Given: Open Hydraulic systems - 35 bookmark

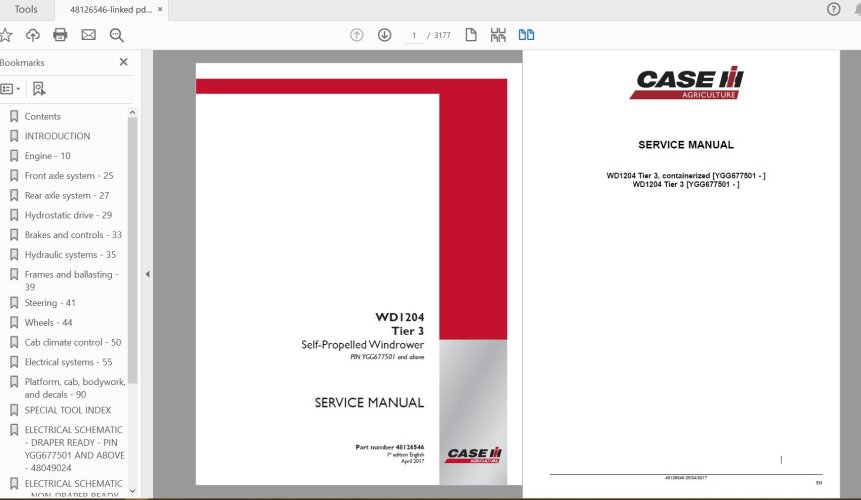Looking at the screenshot, I should pyautogui.click(x=70, y=255).
